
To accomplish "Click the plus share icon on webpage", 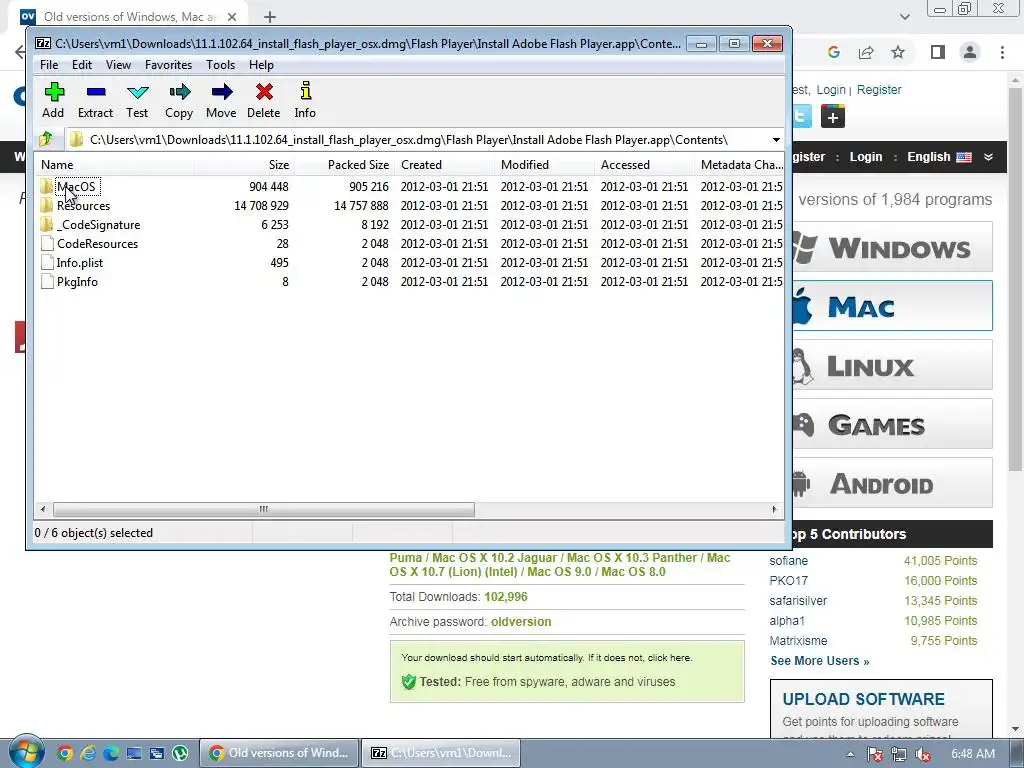I will click(833, 117).
